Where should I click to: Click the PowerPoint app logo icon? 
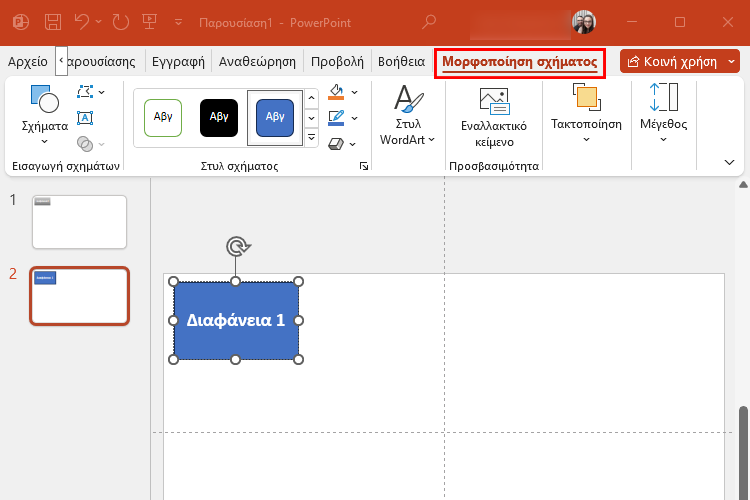21,22
